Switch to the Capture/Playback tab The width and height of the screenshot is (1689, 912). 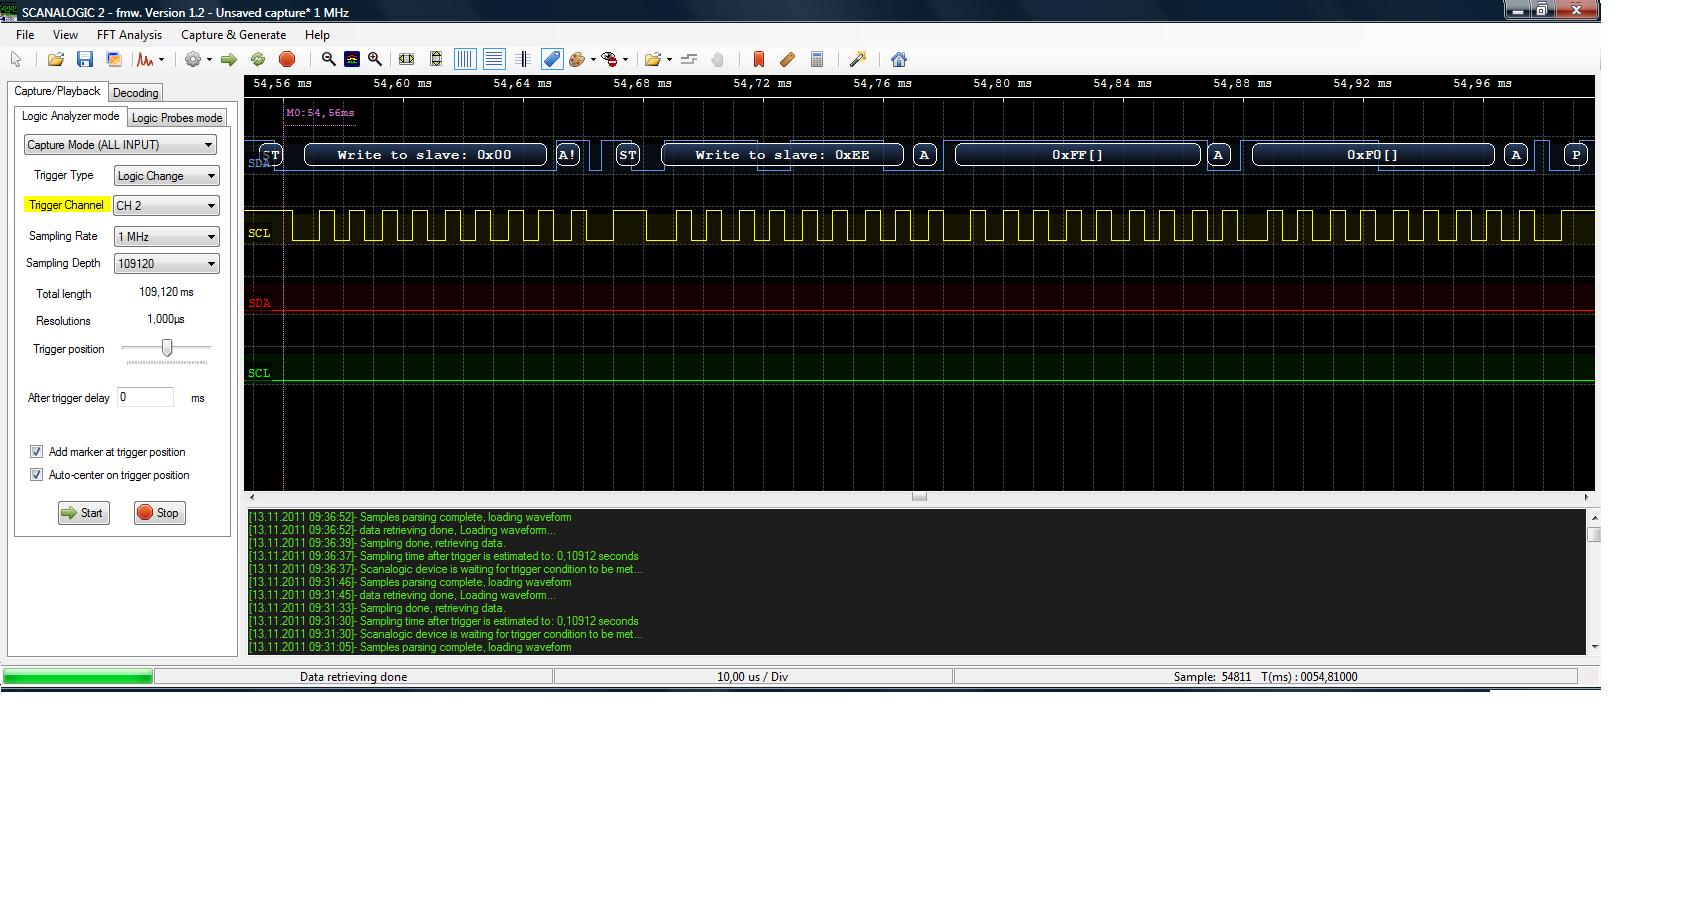pyautogui.click(x=57, y=91)
